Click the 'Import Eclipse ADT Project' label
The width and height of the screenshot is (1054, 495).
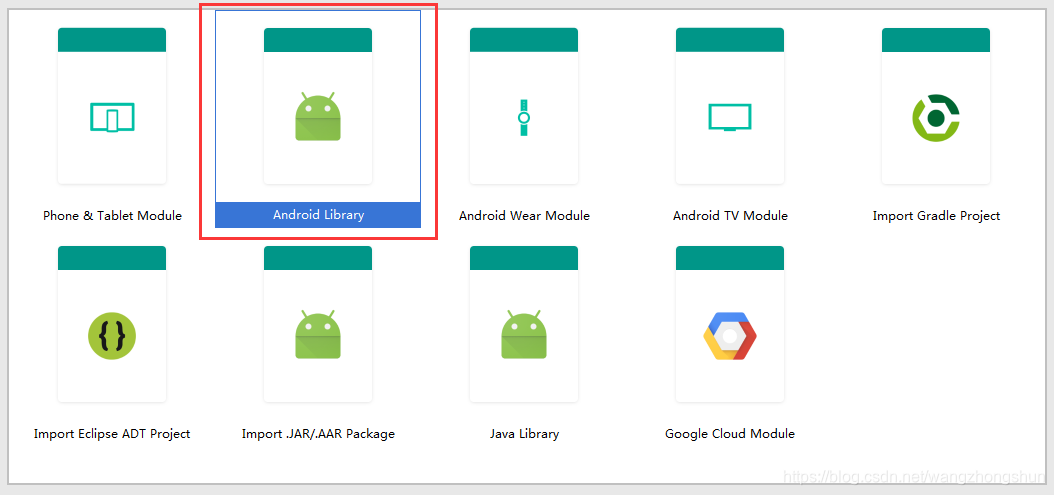coord(112,434)
